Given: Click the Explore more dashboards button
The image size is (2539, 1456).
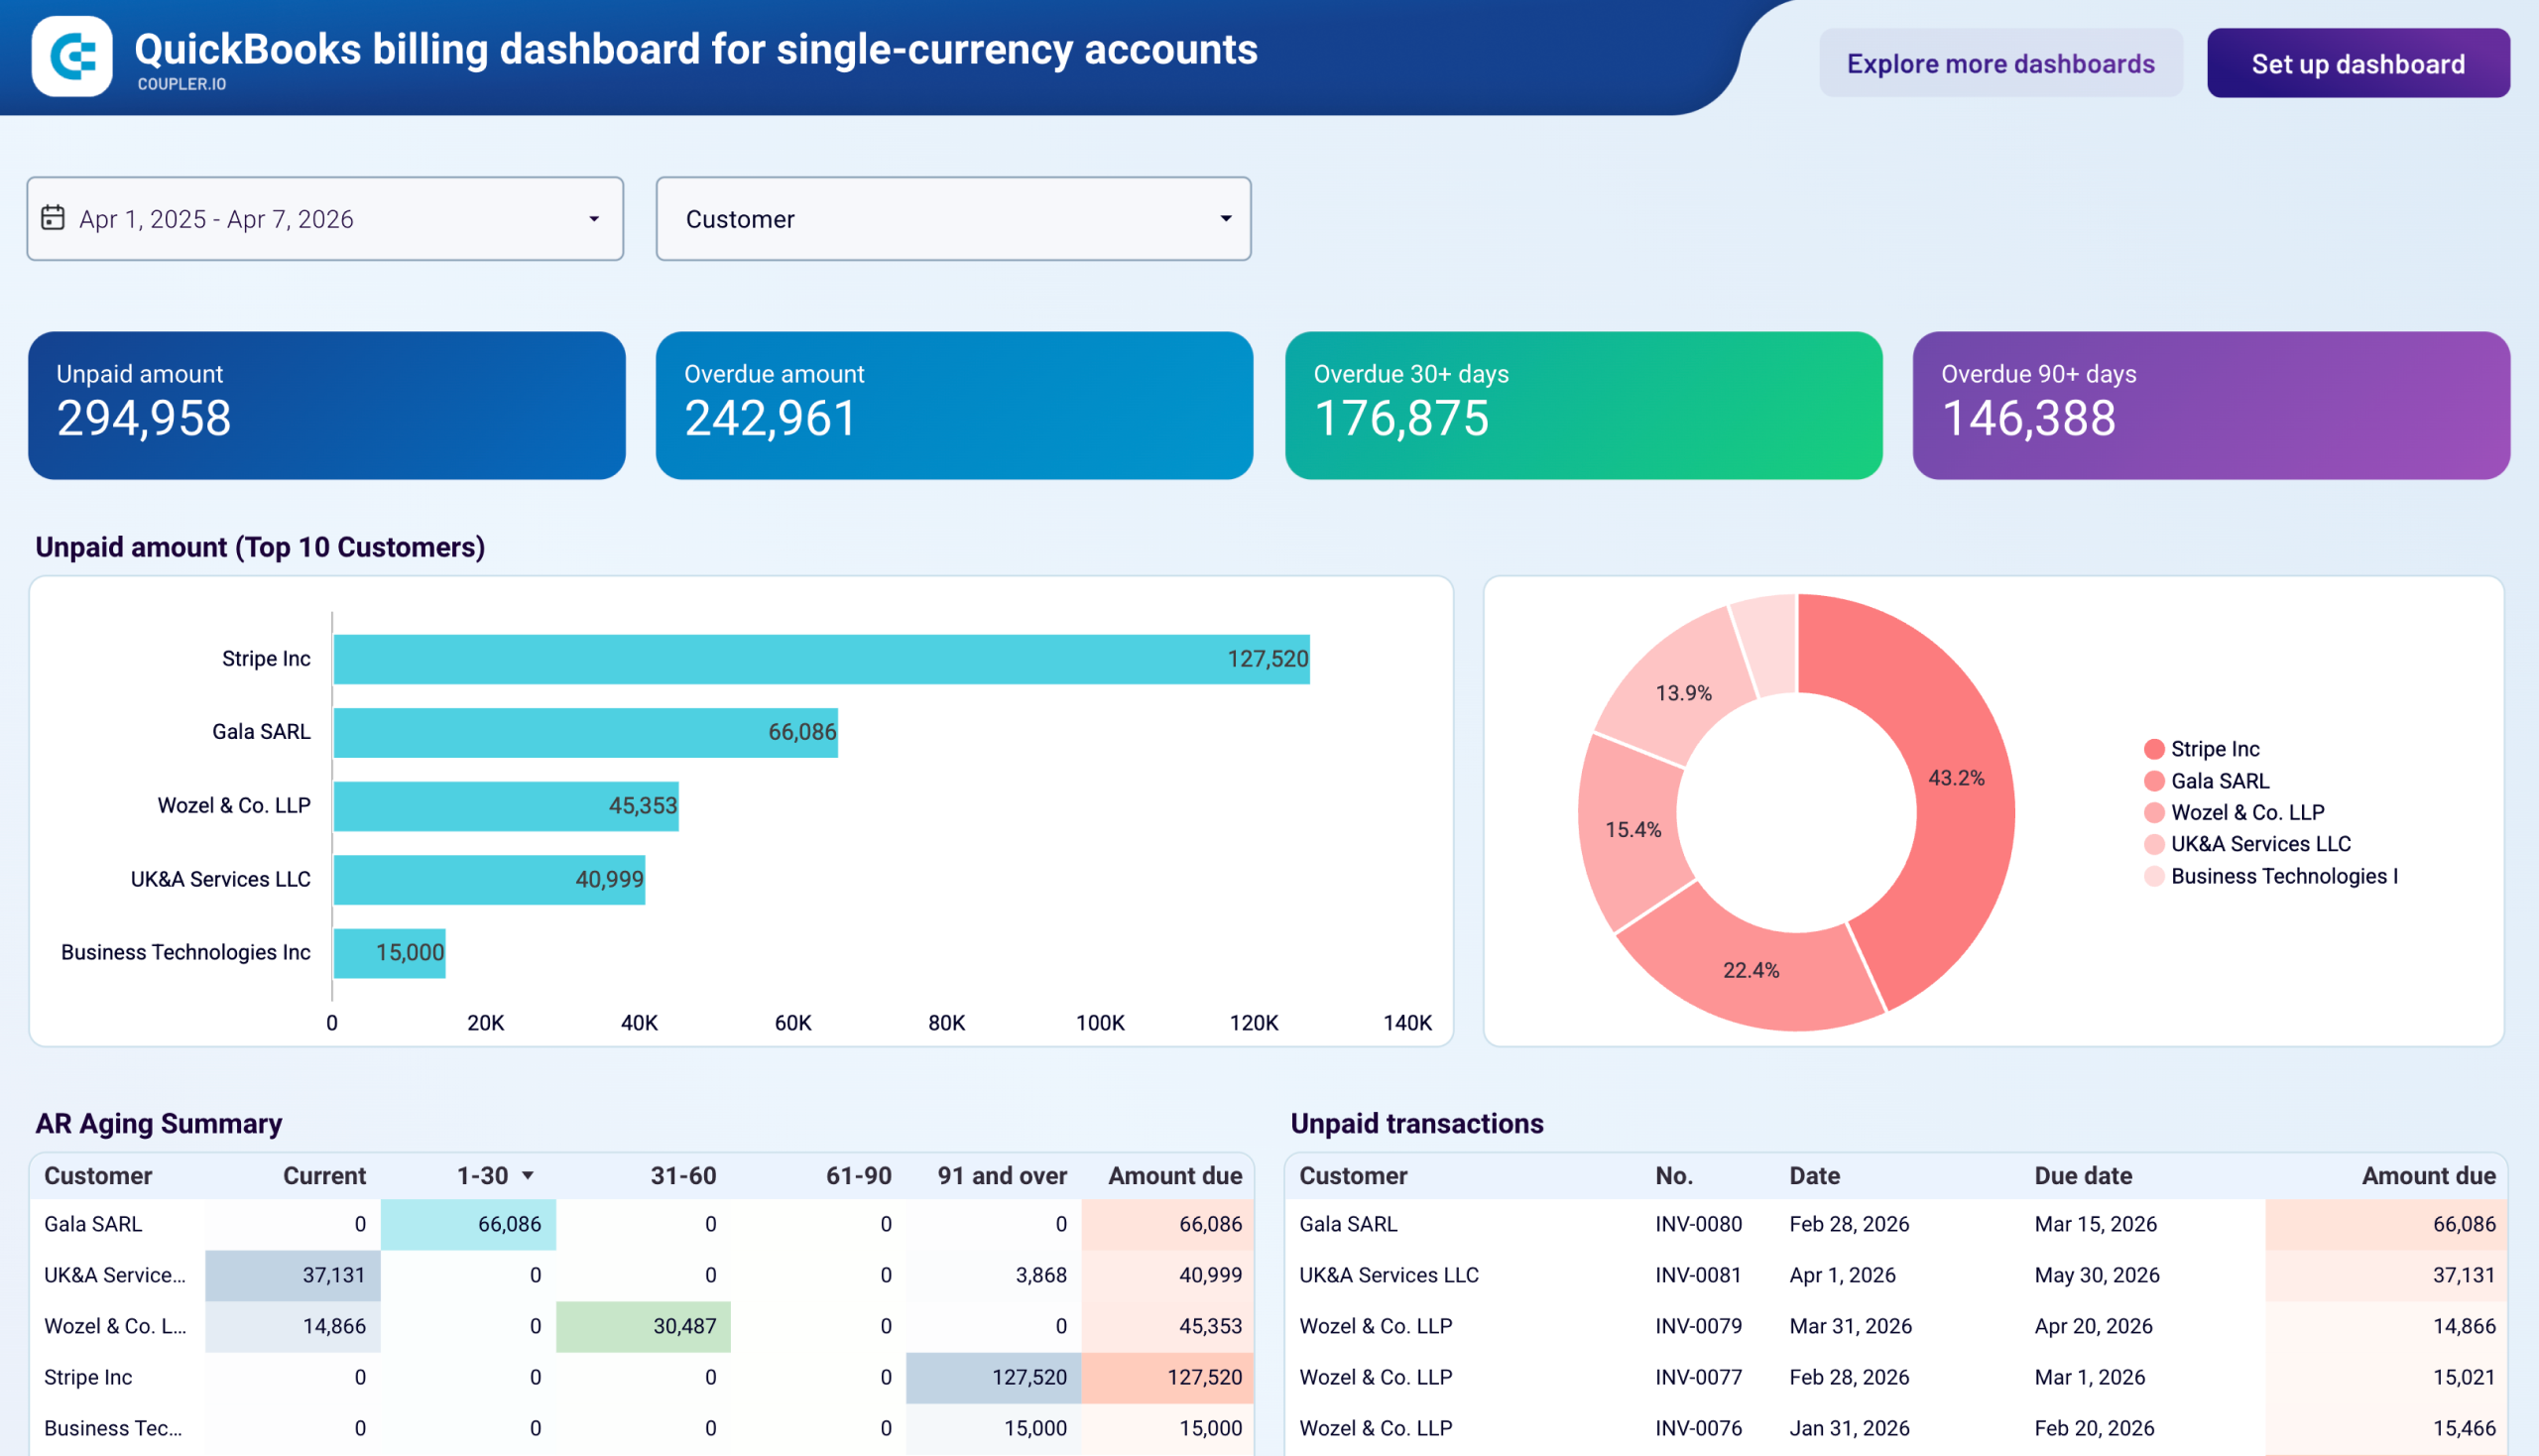Looking at the screenshot, I should pos(2001,63).
